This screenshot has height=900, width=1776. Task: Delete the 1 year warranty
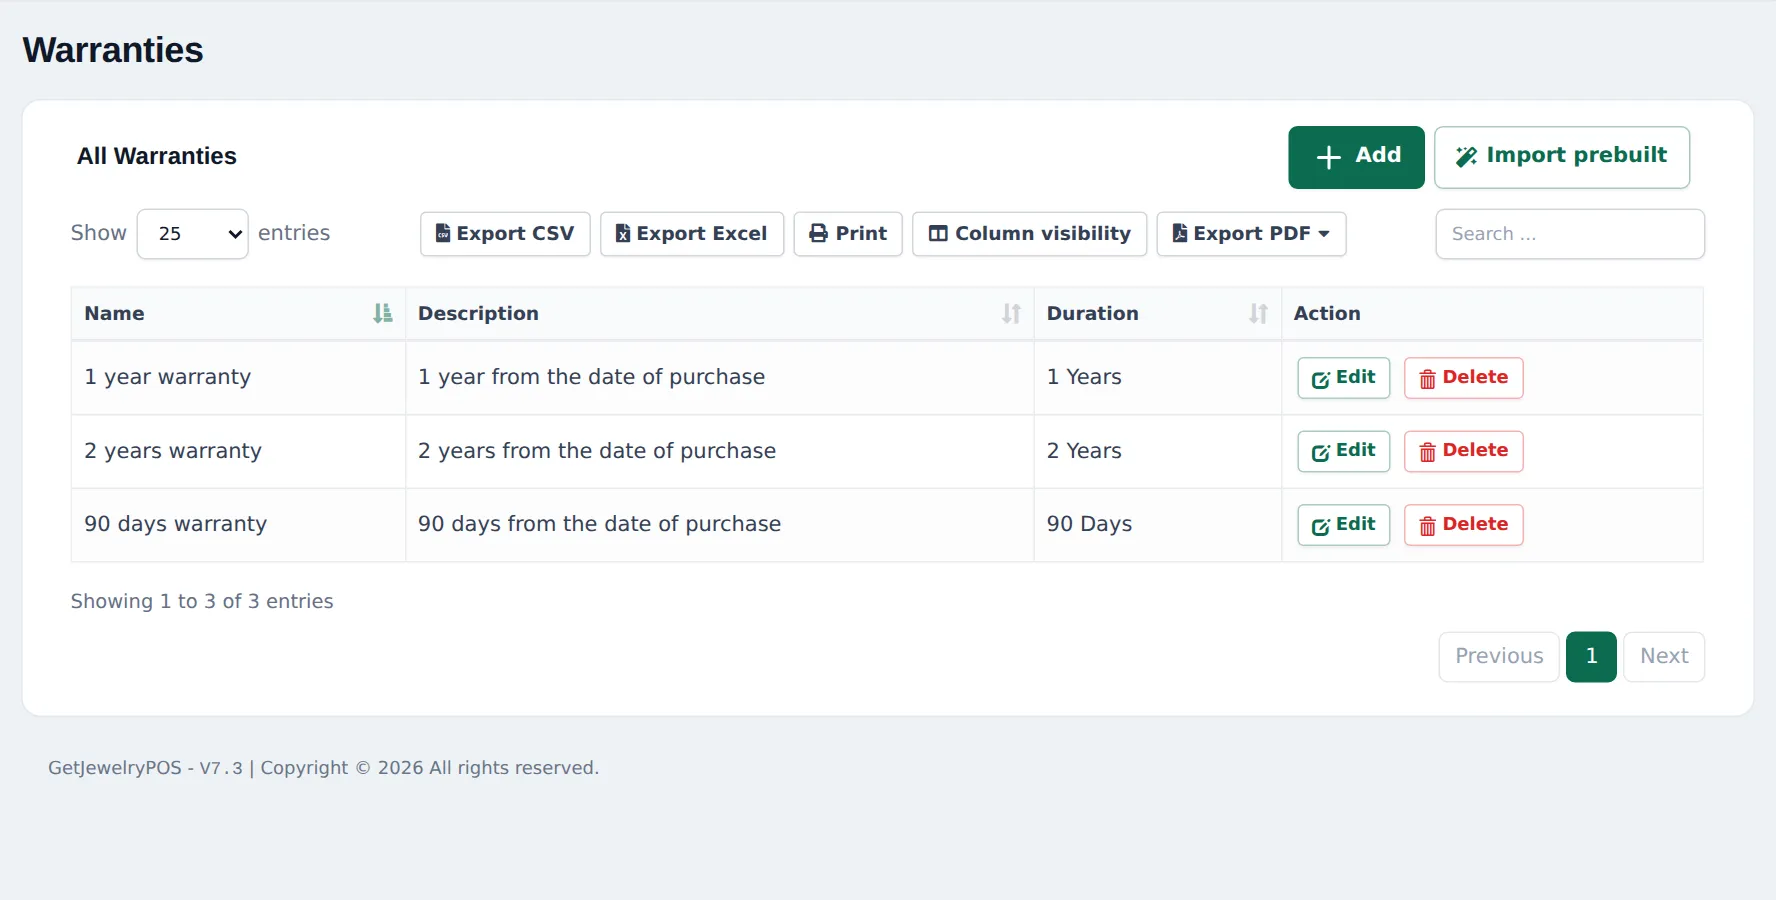(1463, 378)
